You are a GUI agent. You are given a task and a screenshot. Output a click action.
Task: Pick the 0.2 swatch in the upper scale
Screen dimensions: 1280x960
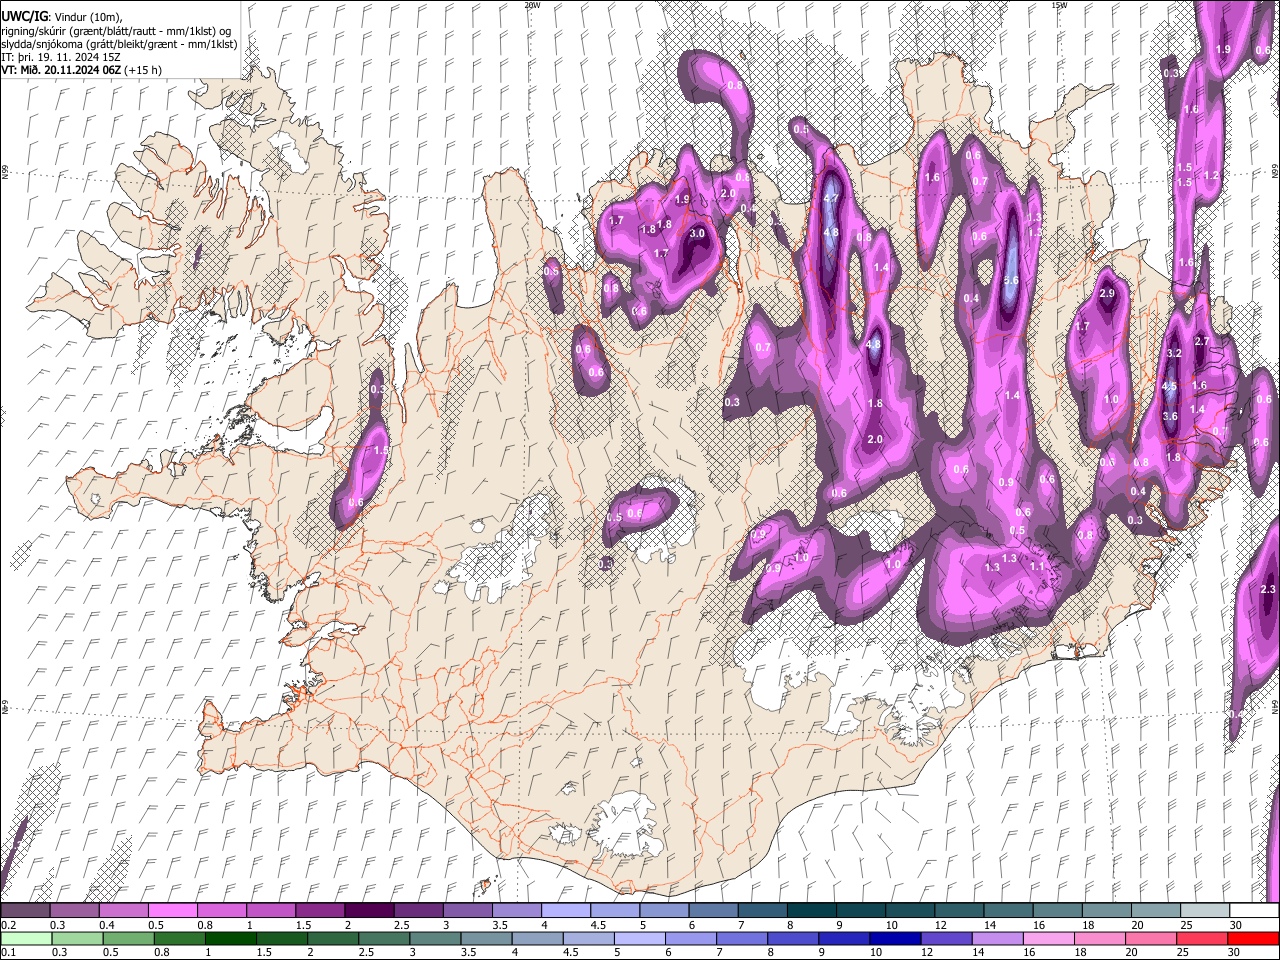click(25, 911)
